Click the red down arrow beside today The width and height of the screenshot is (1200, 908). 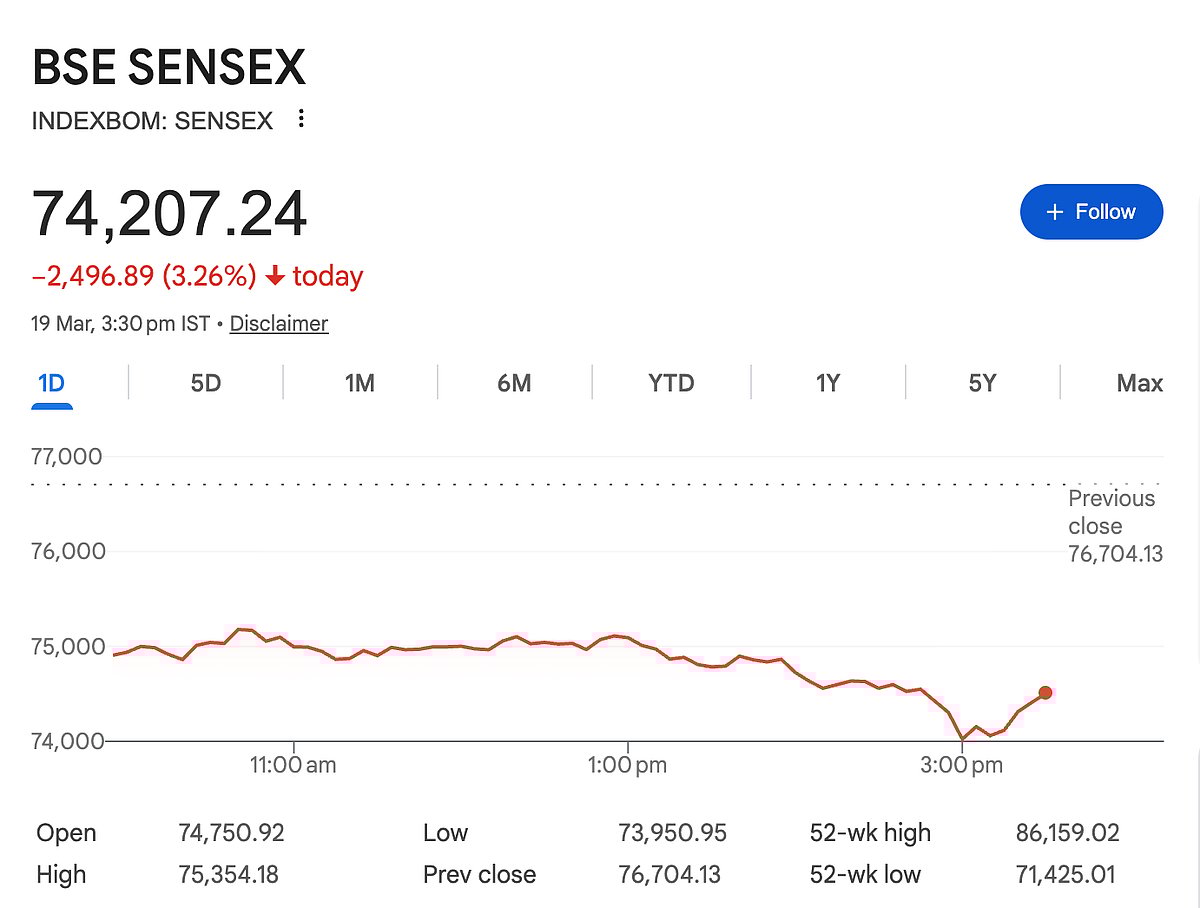point(275,277)
